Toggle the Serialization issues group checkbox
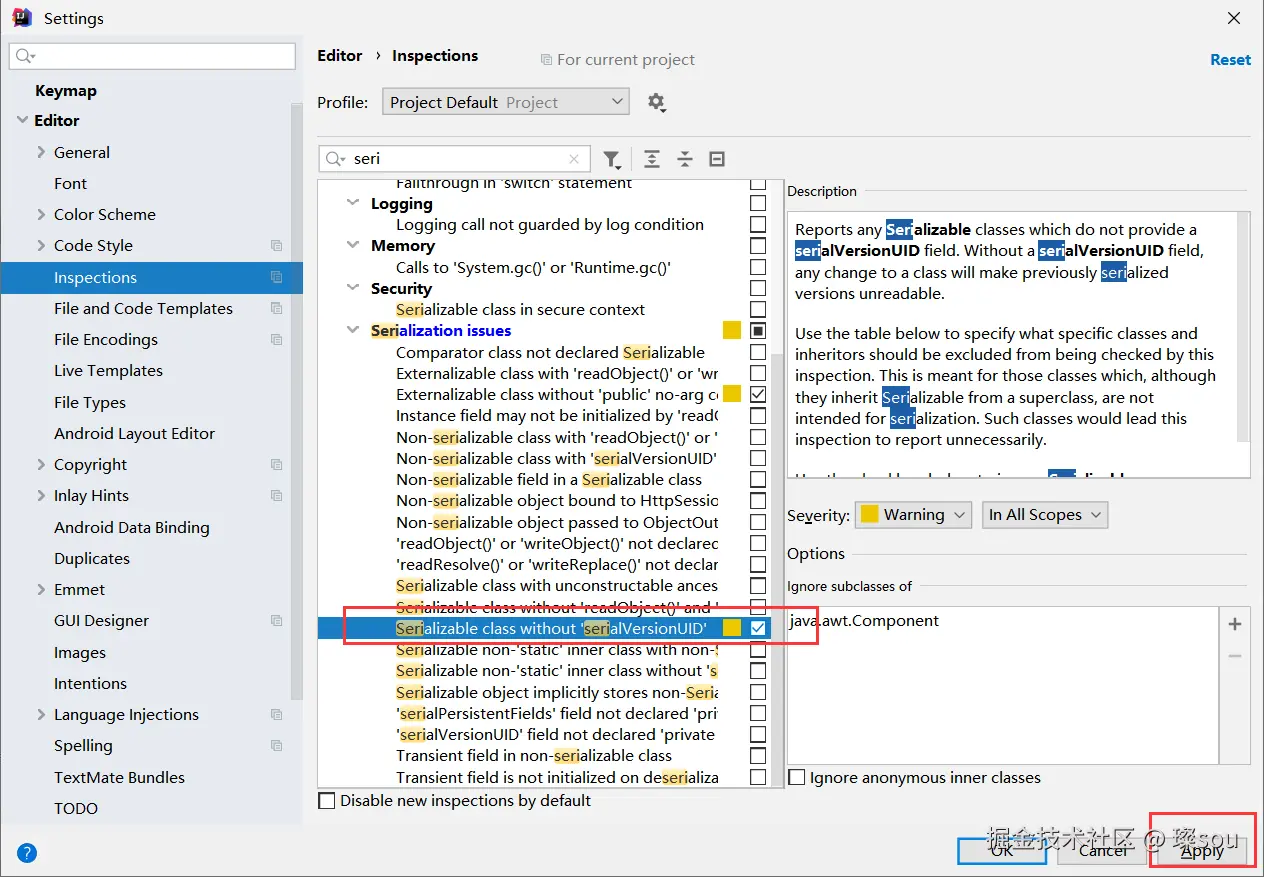 [x=758, y=330]
